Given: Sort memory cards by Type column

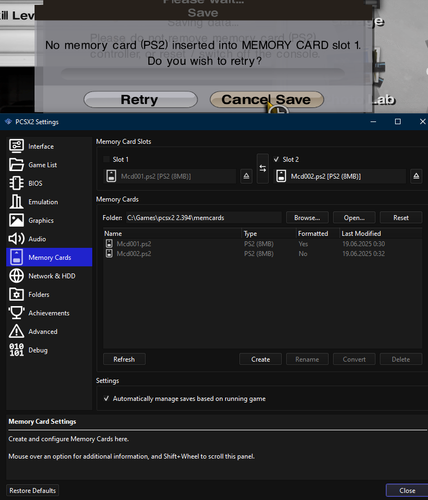Looking at the screenshot, I should 269,233.
